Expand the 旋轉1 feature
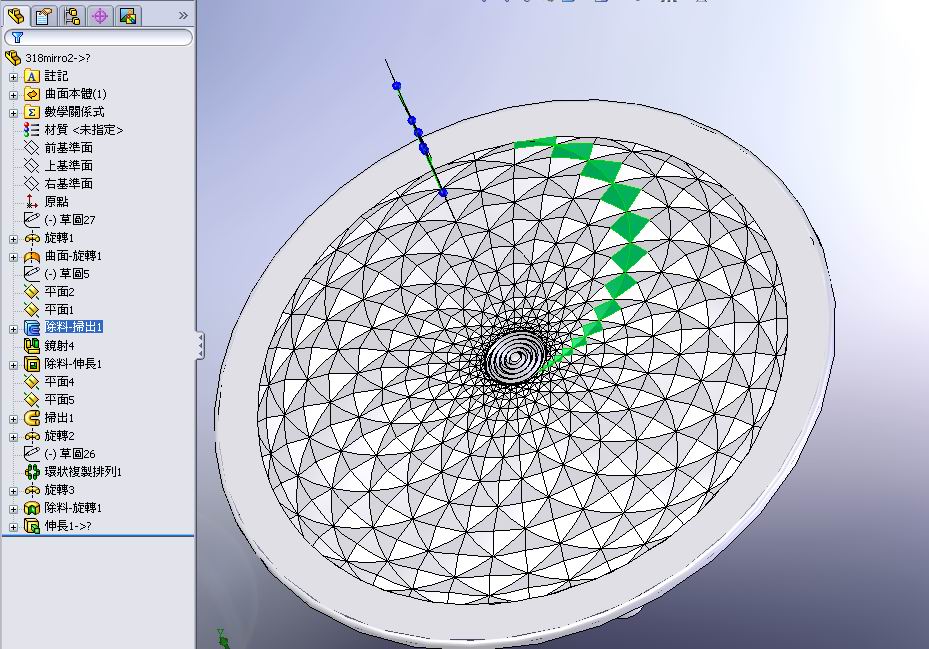The image size is (929, 649). [x=14, y=239]
